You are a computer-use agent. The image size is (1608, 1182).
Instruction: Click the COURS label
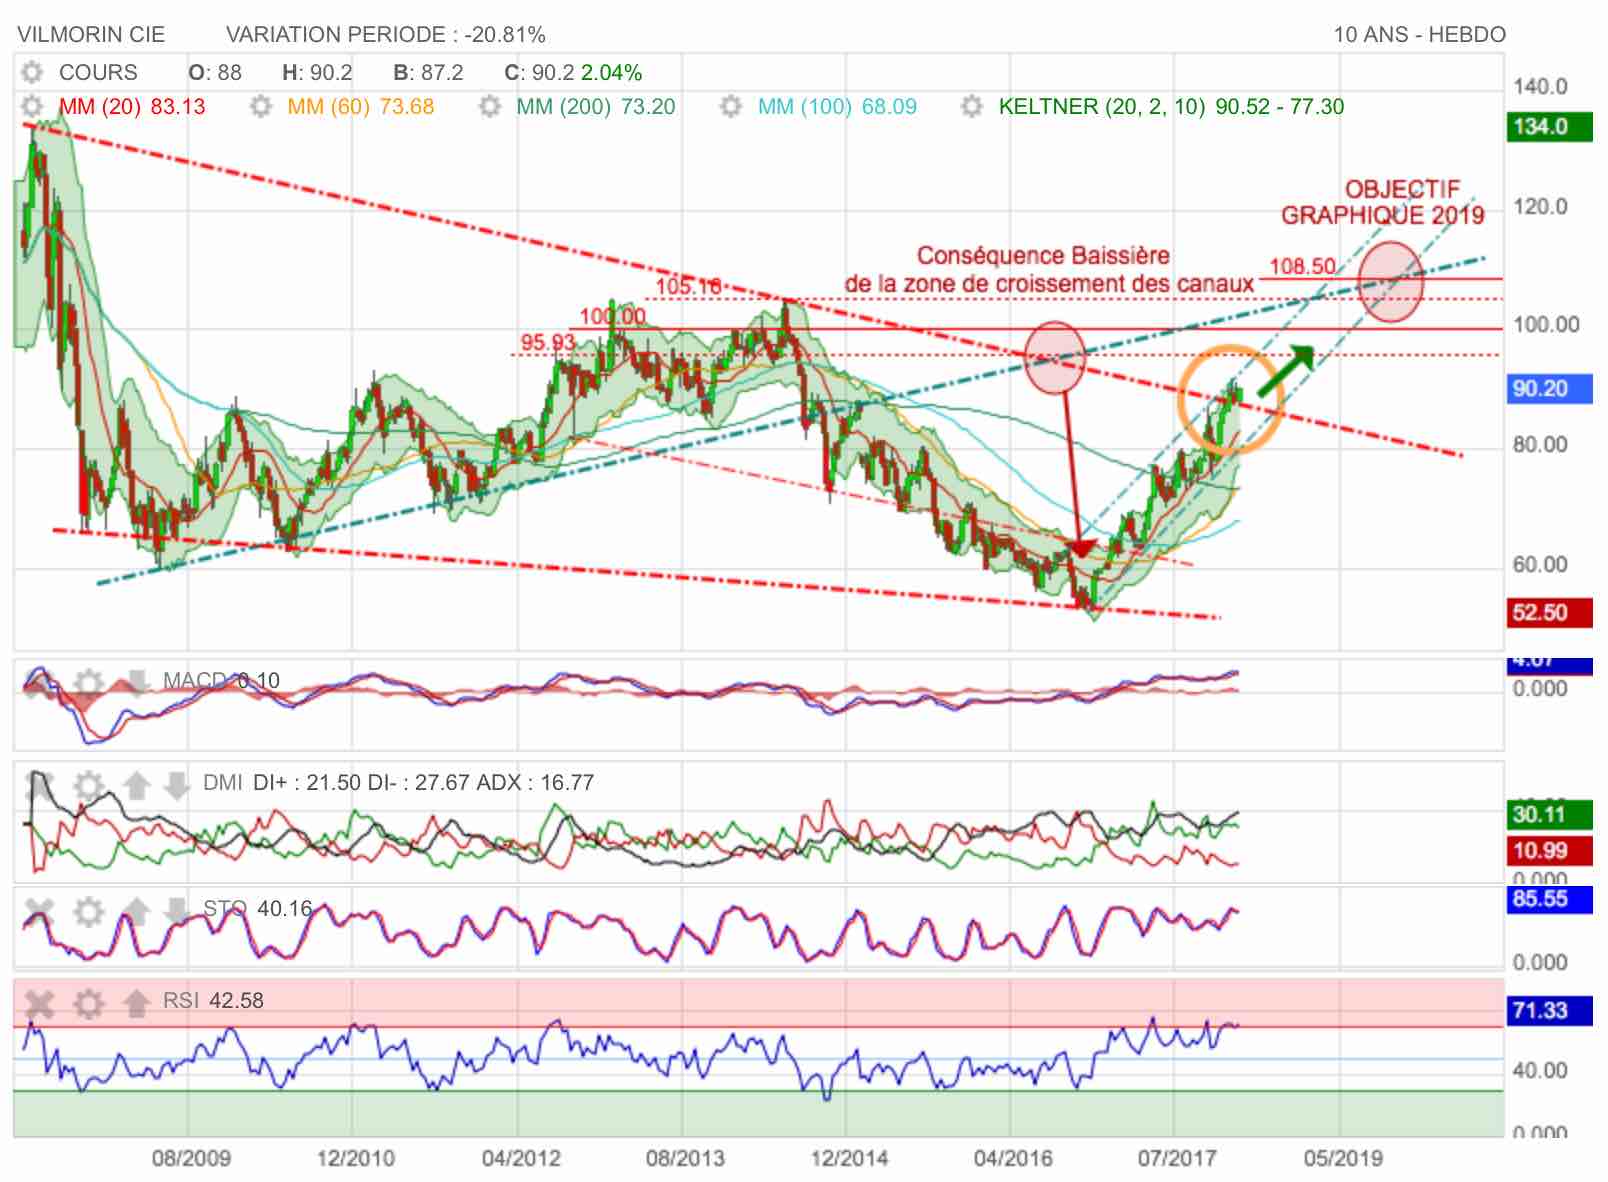[98, 72]
